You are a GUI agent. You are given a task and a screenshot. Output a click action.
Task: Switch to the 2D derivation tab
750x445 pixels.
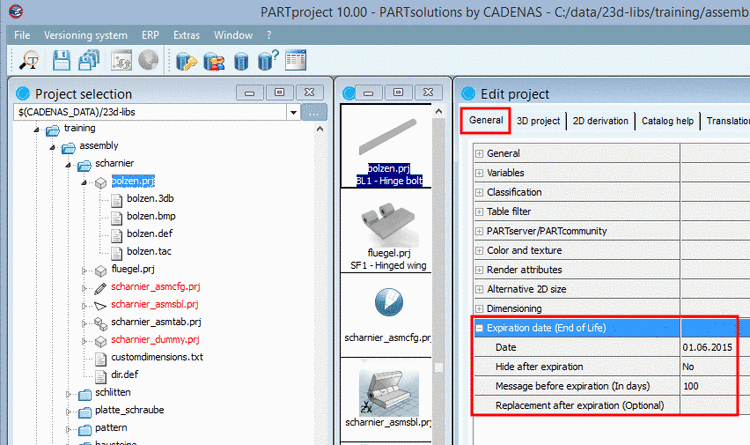pos(600,121)
